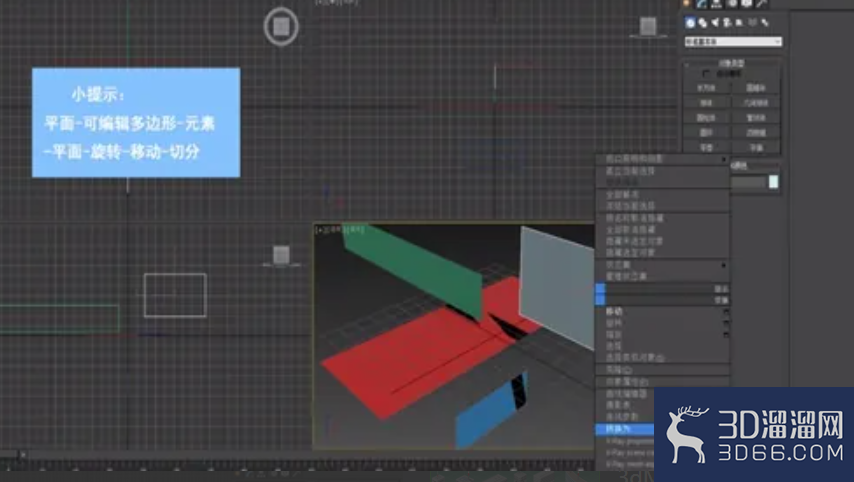This screenshot has width=854, height=482.
Task: Open the perspective viewport label menu
Action: click(x=339, y=230)
